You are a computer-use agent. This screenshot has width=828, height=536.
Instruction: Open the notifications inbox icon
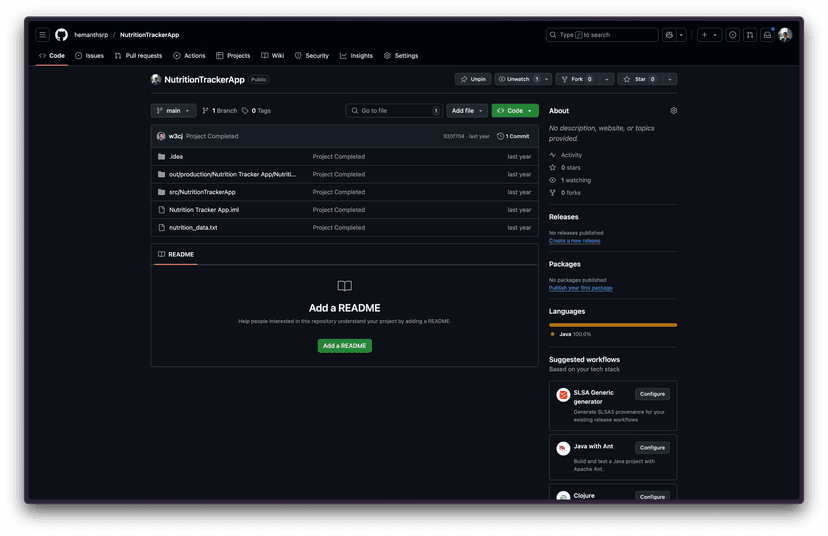coord(767,35)
